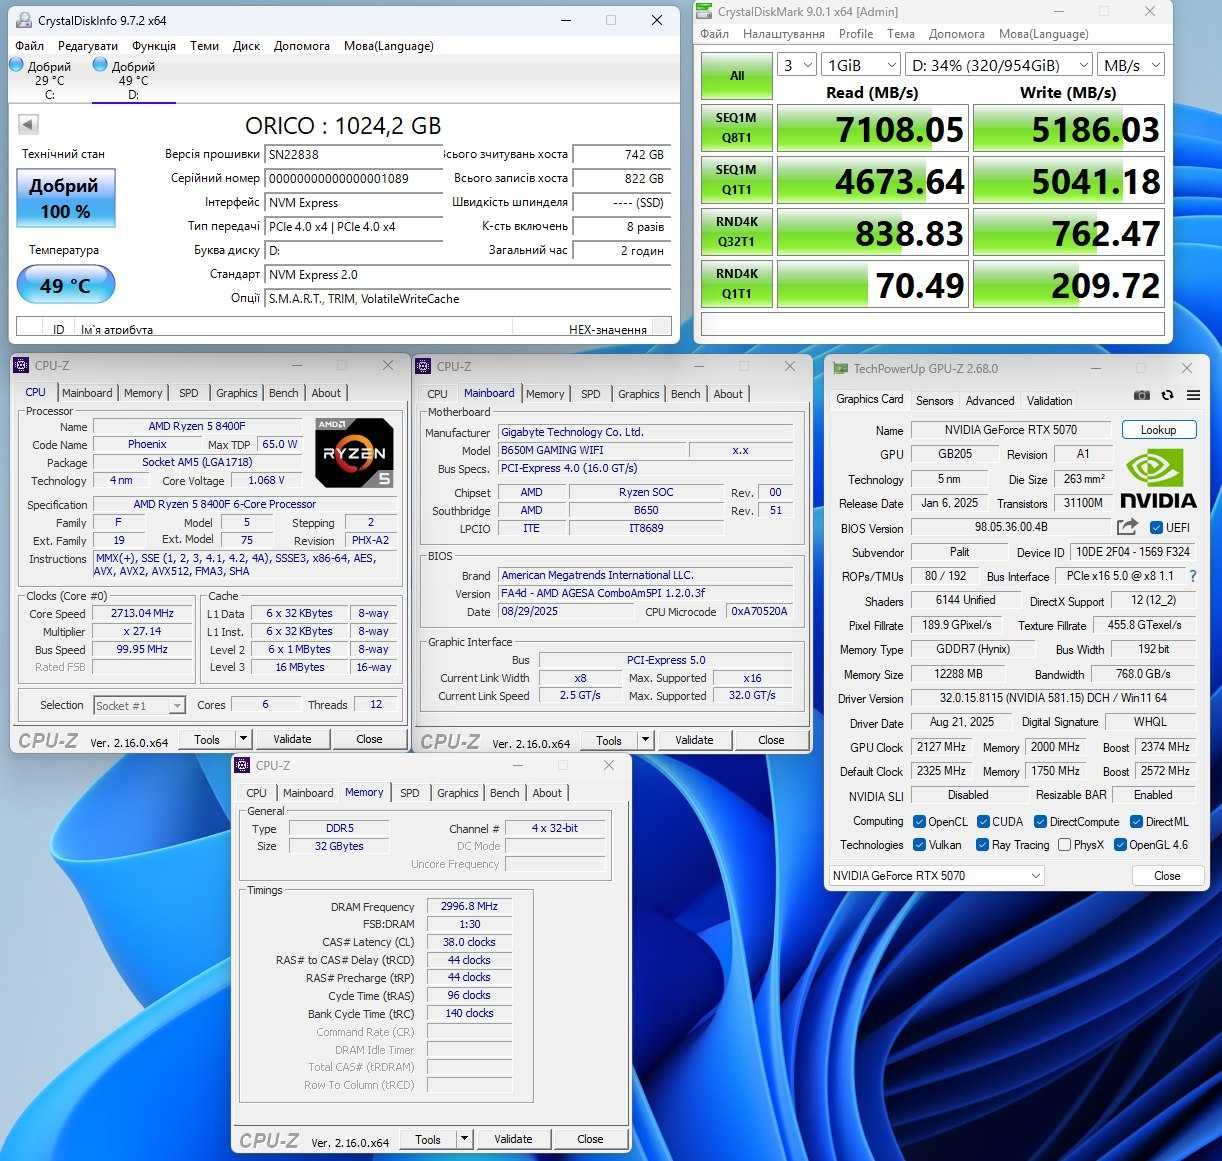Click the CrystalDiskMark title bar app icon
The image size is (1222, 1161).
pos(704,11)
